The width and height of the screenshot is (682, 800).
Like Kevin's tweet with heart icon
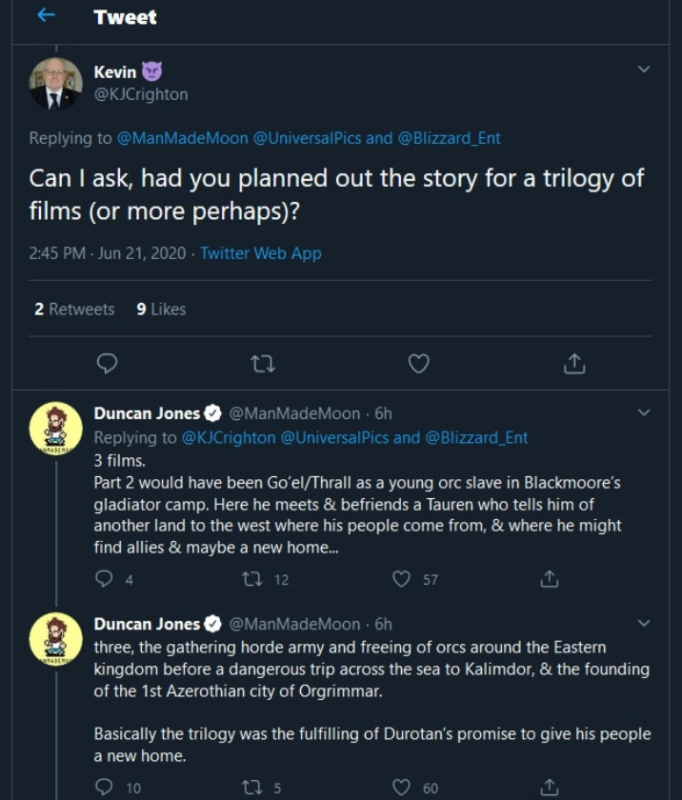[419, 363]
